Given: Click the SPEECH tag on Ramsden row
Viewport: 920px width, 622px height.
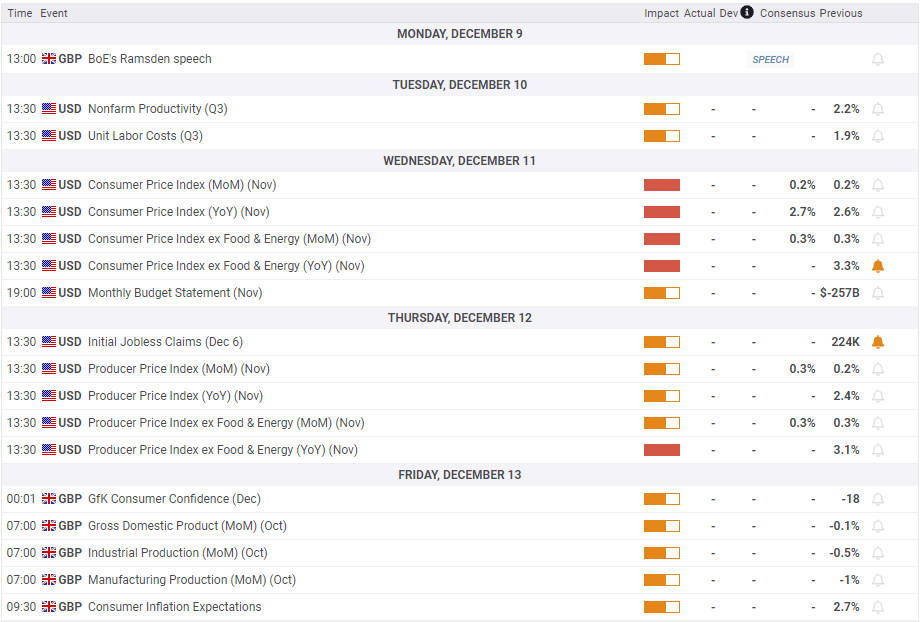Looking at the screenshot, I should point(770,60).
